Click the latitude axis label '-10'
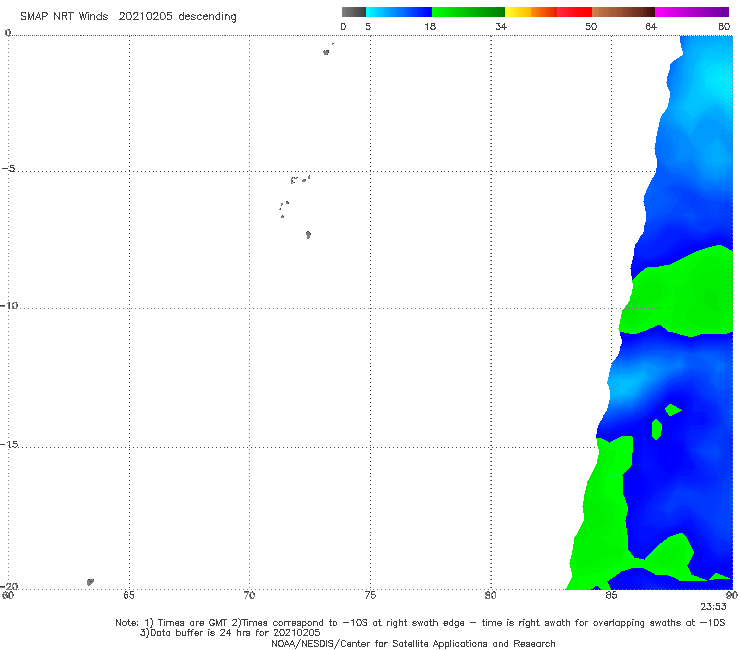Viewport: 740px width, 650px height. 9,305
